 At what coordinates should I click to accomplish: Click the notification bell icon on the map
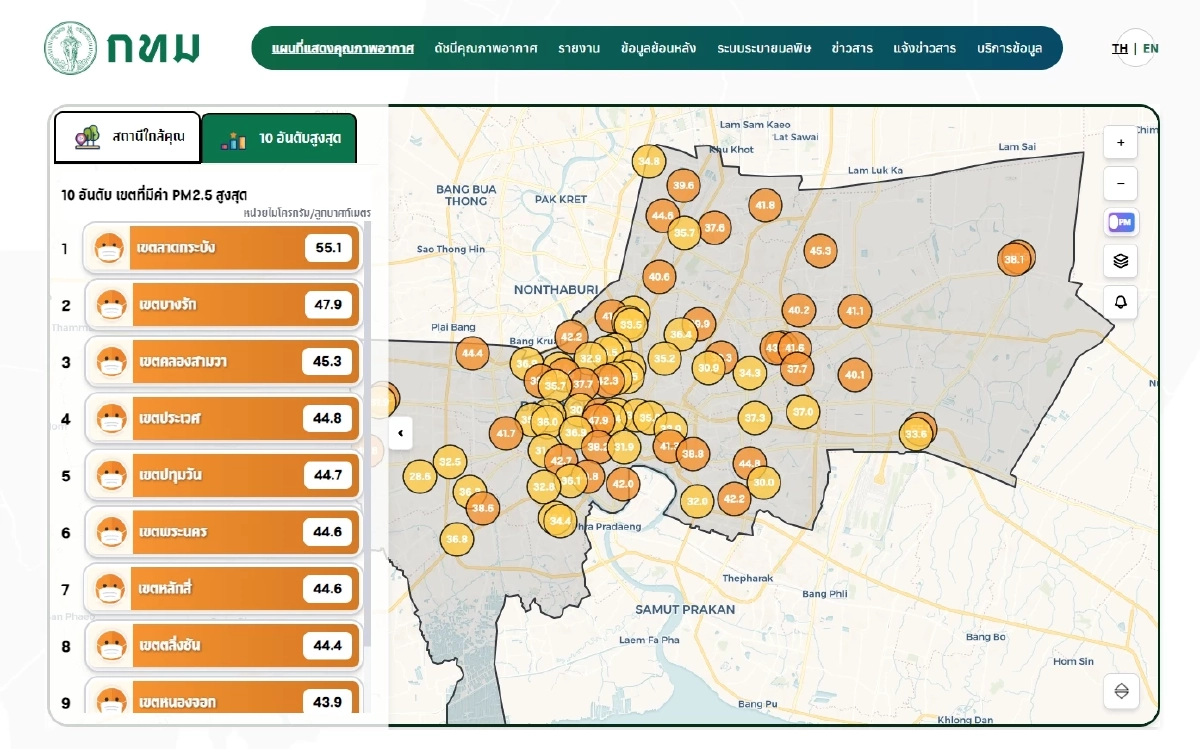[x=1120, y=302]
